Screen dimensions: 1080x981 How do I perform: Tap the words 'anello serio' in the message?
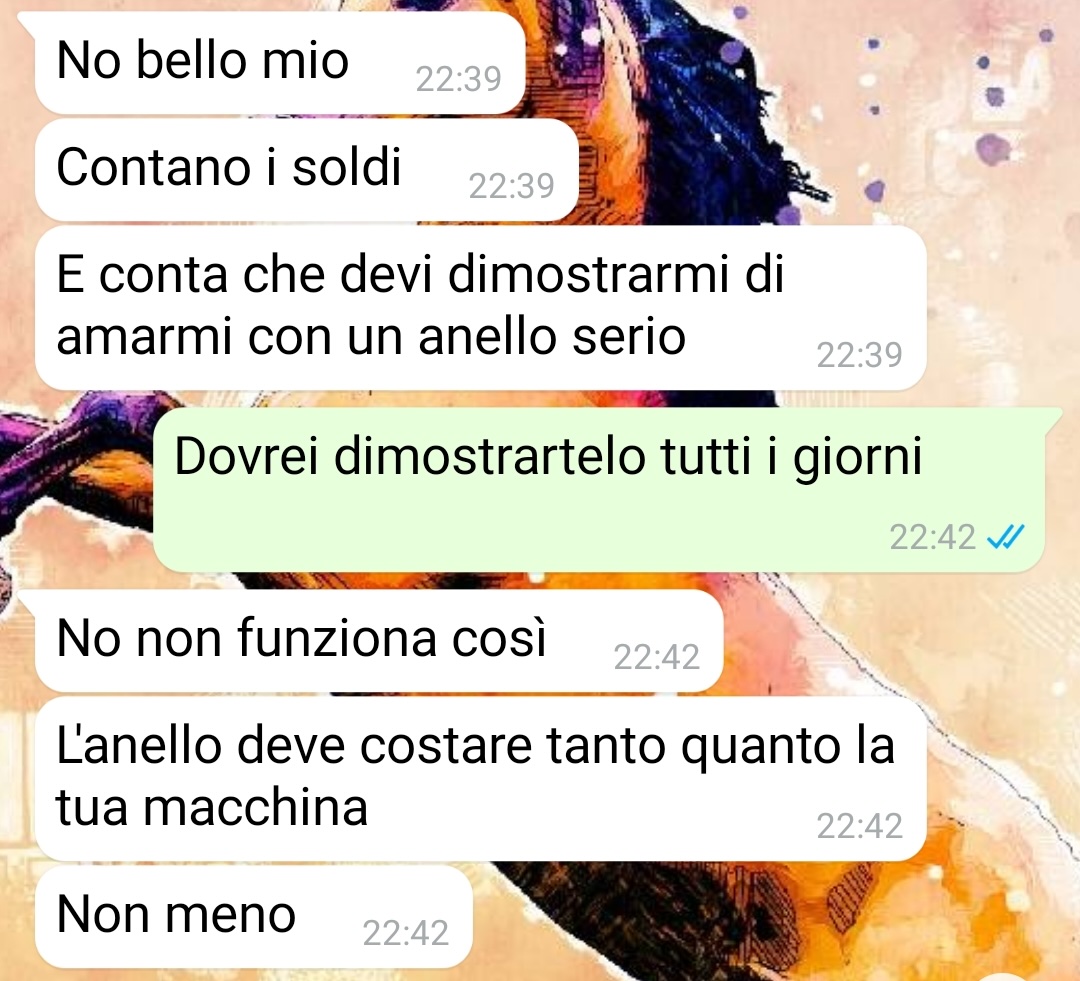552,337
